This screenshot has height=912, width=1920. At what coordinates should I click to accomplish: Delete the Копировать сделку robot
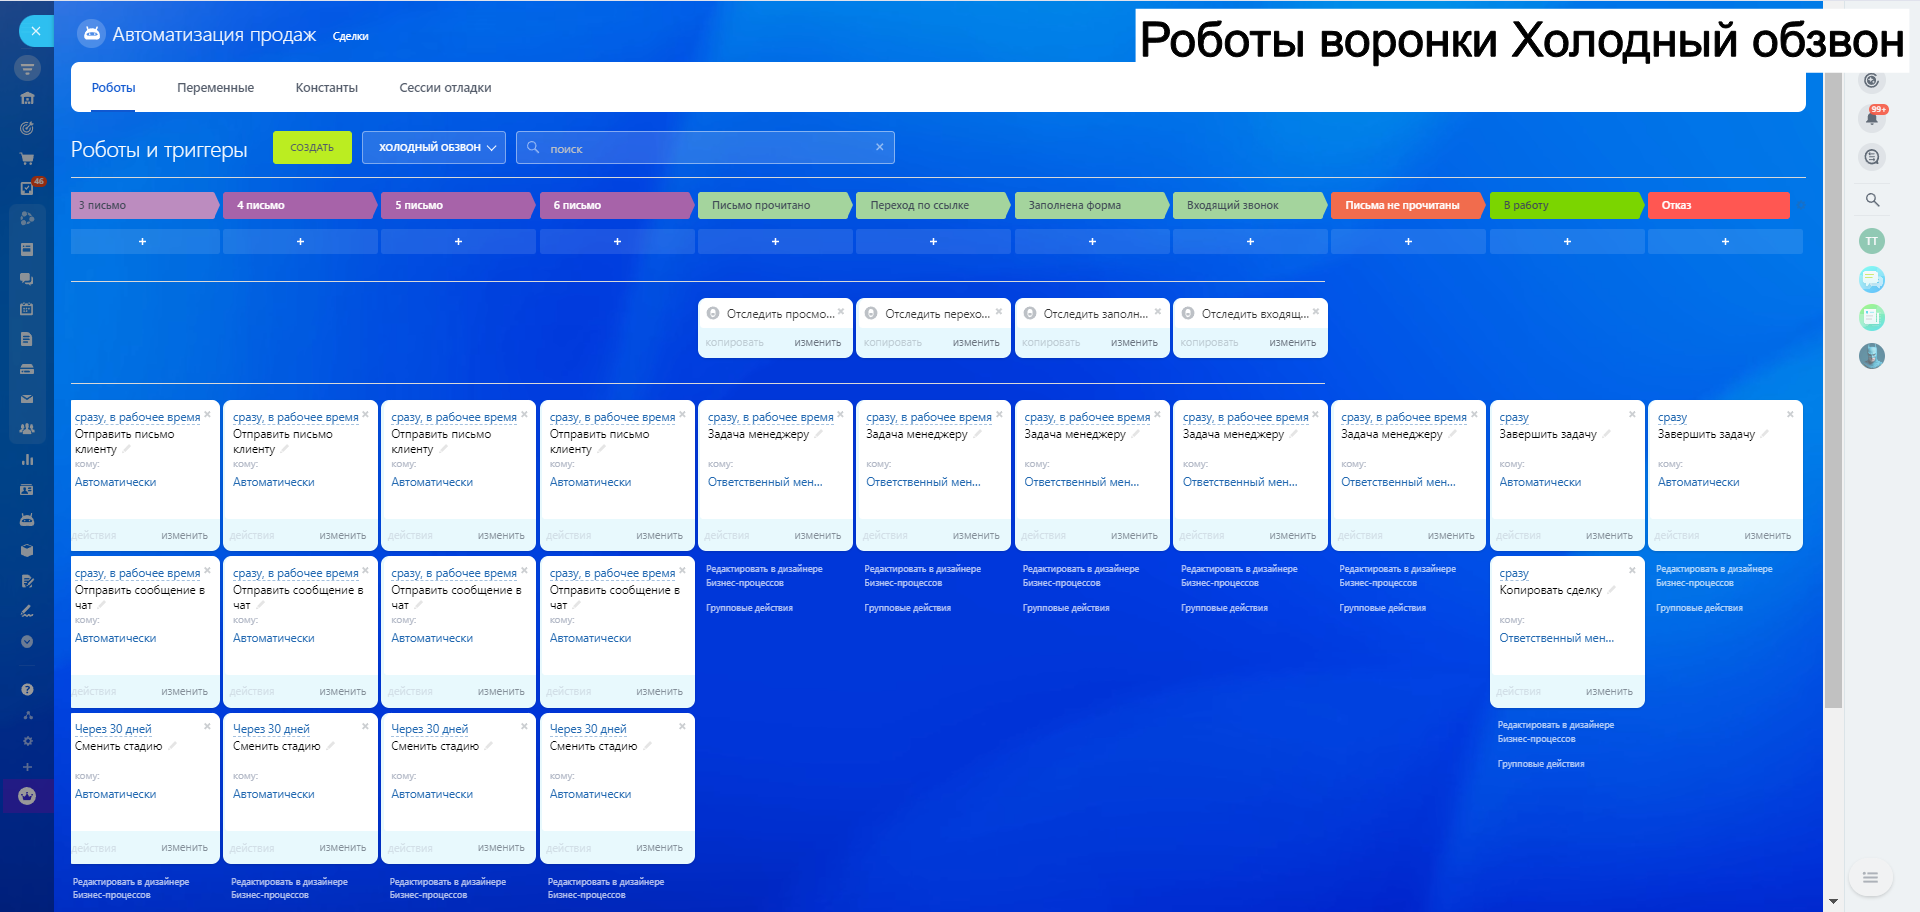coord(1632,570)
